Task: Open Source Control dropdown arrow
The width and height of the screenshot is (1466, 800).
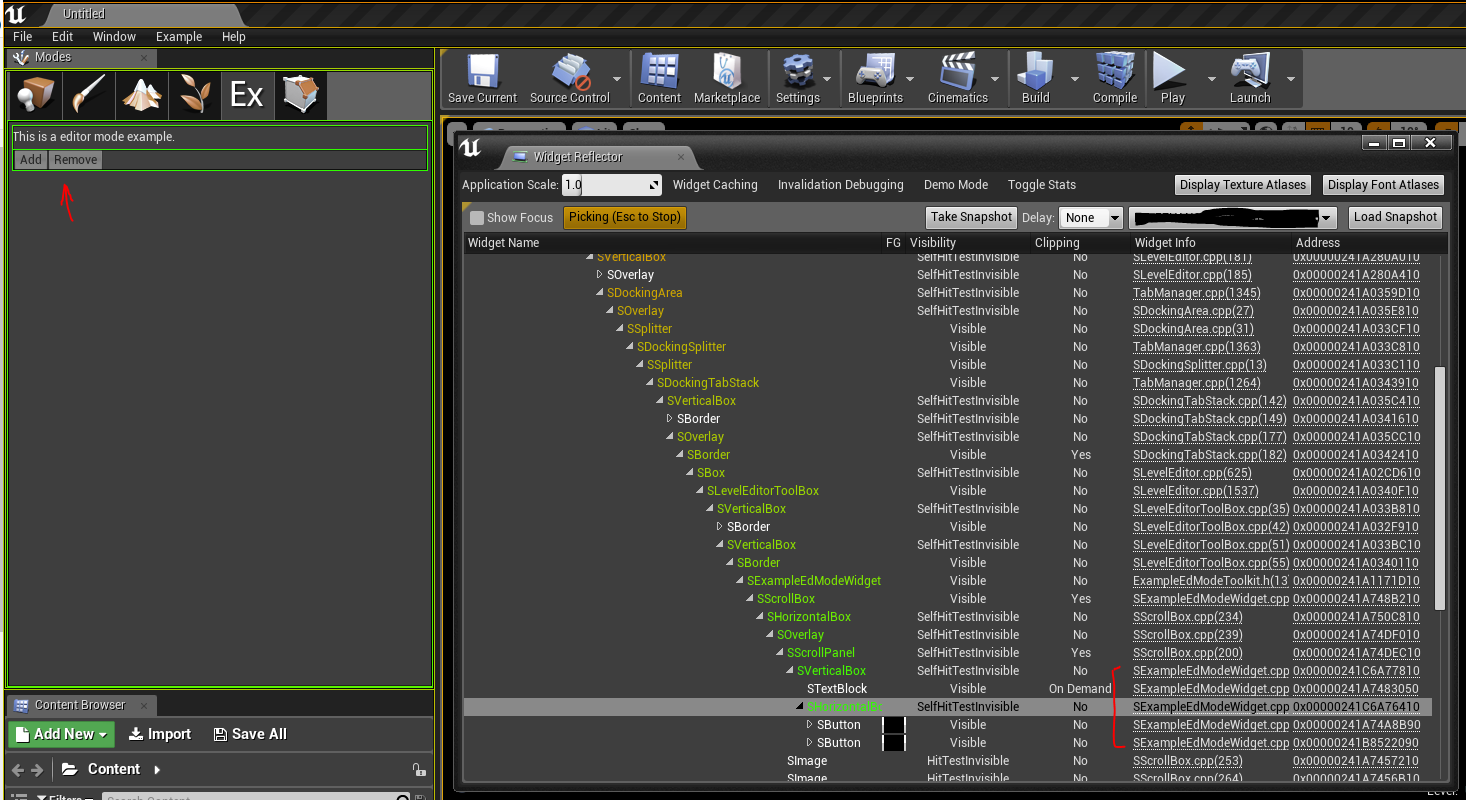Action: (x=617, y=79)
